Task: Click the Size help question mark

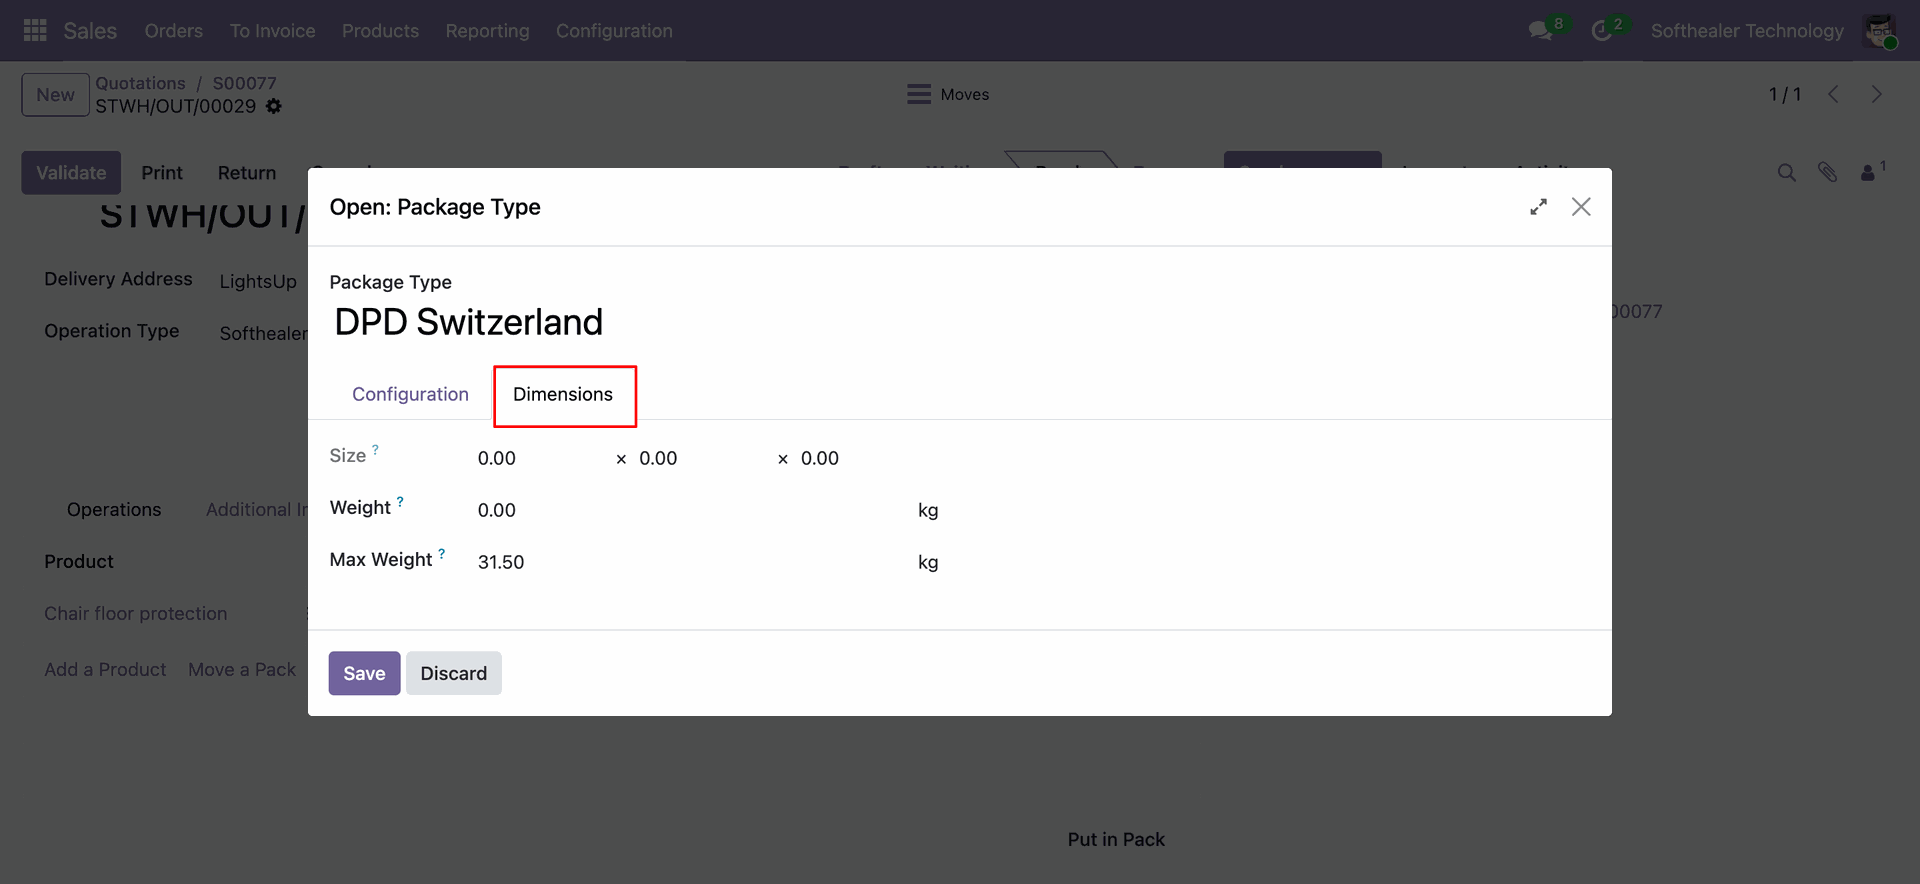Action: tap(375, 450)
